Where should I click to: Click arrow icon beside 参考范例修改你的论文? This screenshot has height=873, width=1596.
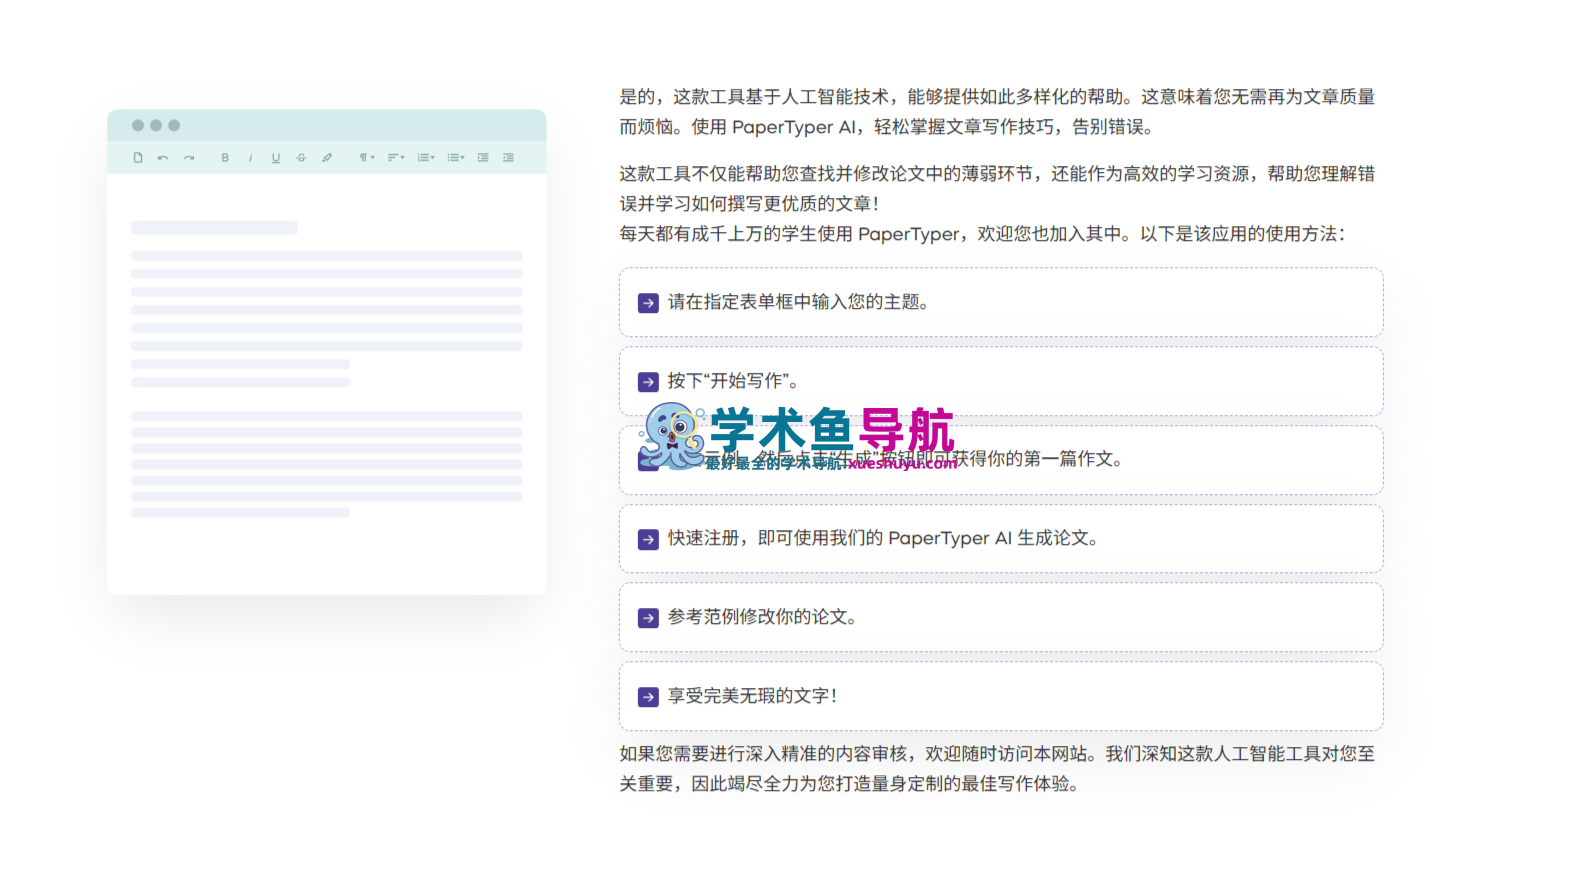coord(648,618)
